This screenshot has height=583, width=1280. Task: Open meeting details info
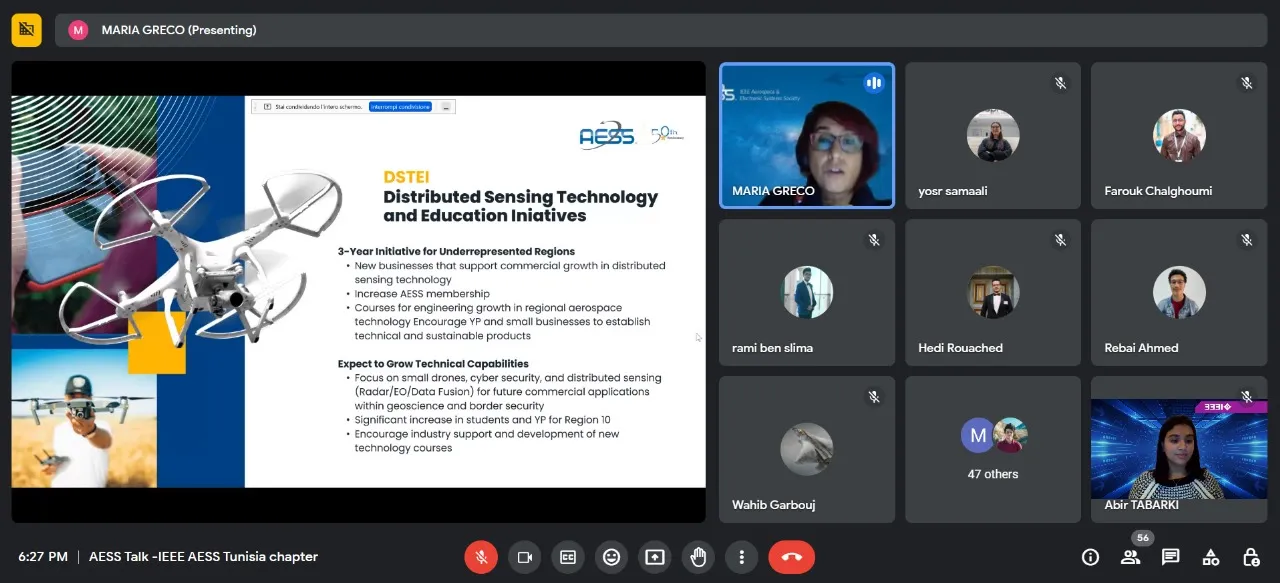pyautogui.click(x=1090, y=557)
